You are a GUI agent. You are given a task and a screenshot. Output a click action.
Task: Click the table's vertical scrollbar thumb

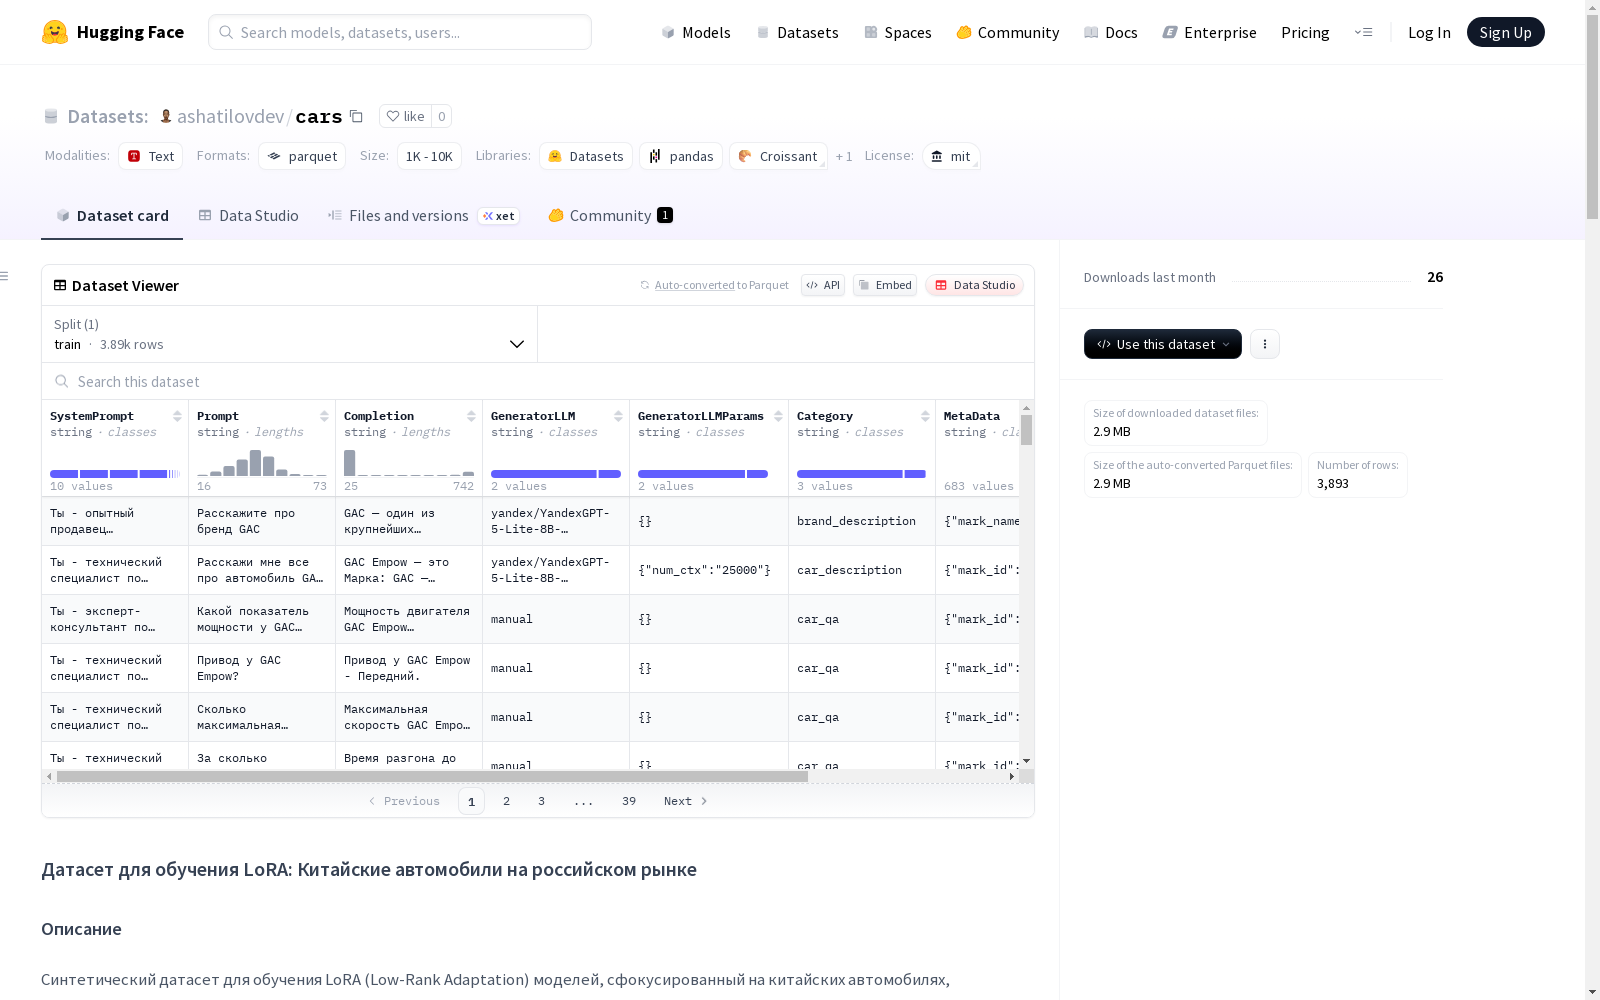coord(1027,430)
